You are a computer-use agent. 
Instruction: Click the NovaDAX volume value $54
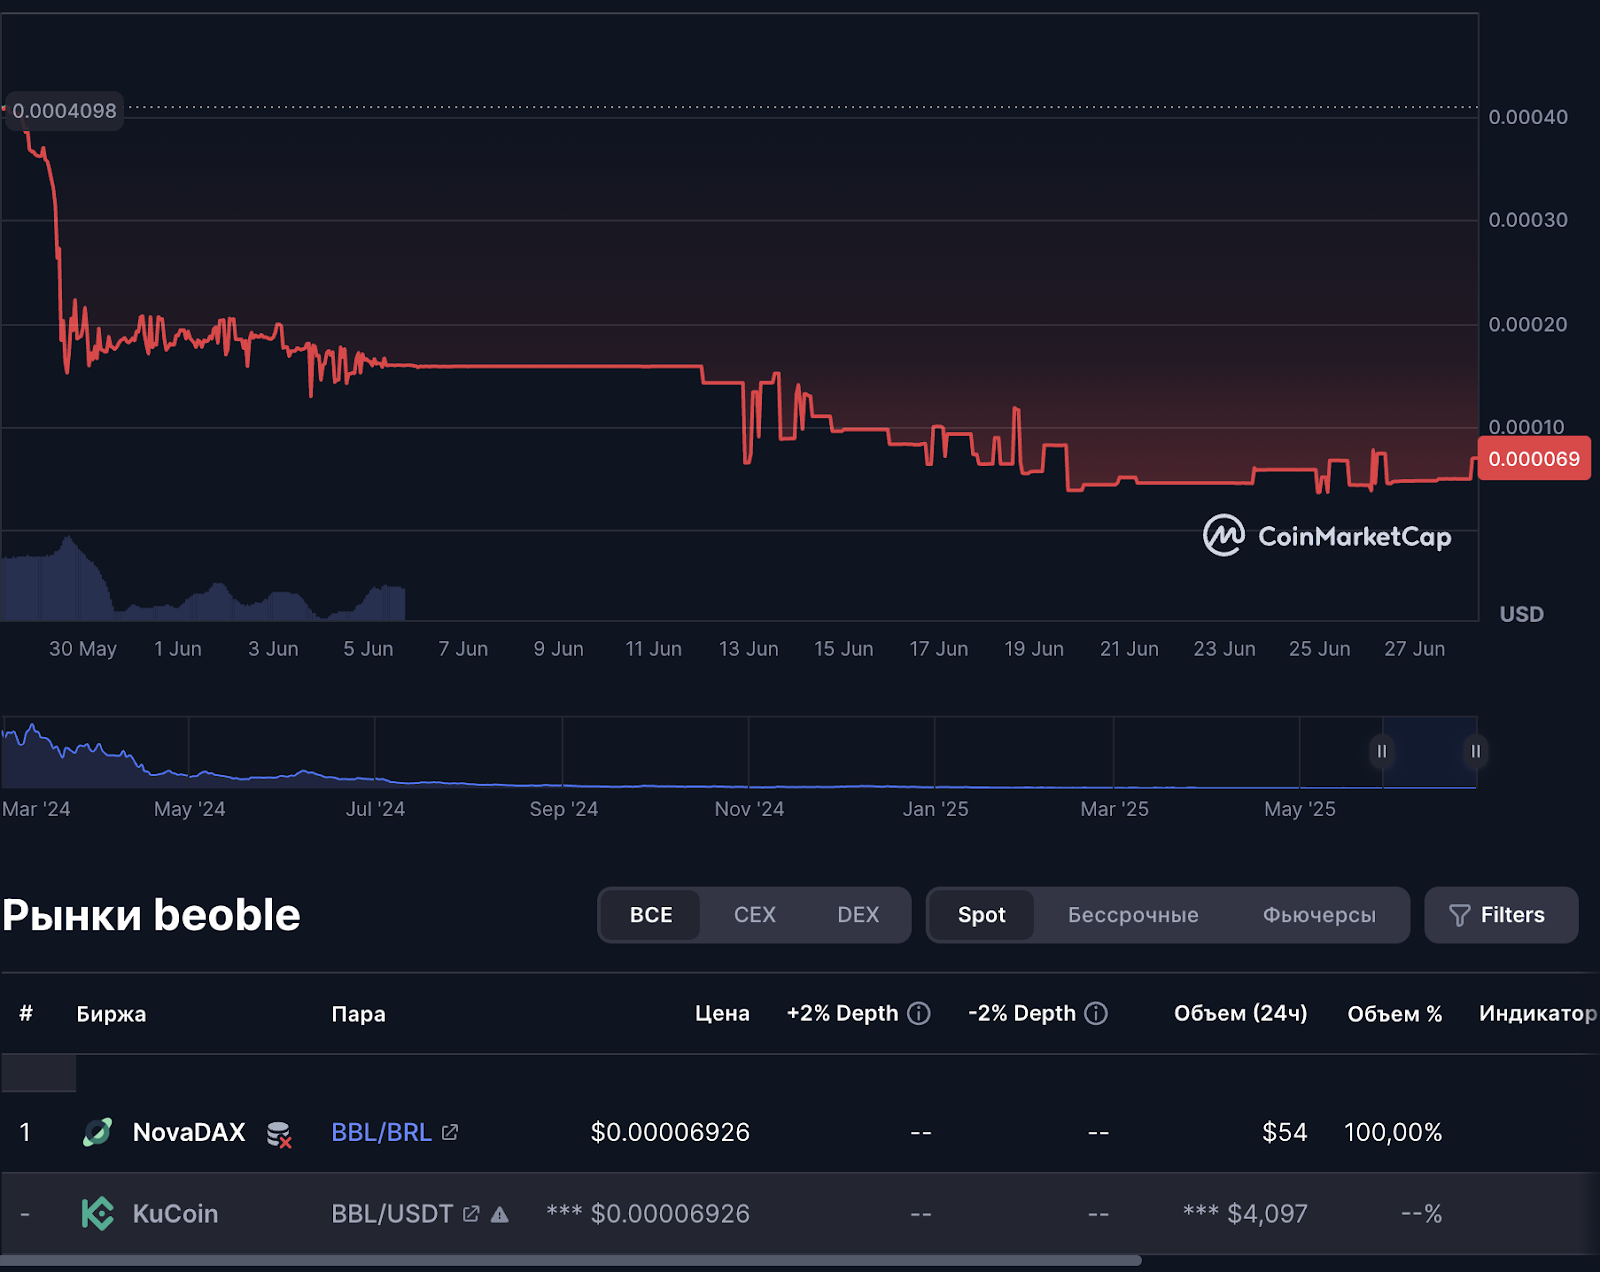(1284, 1132)
